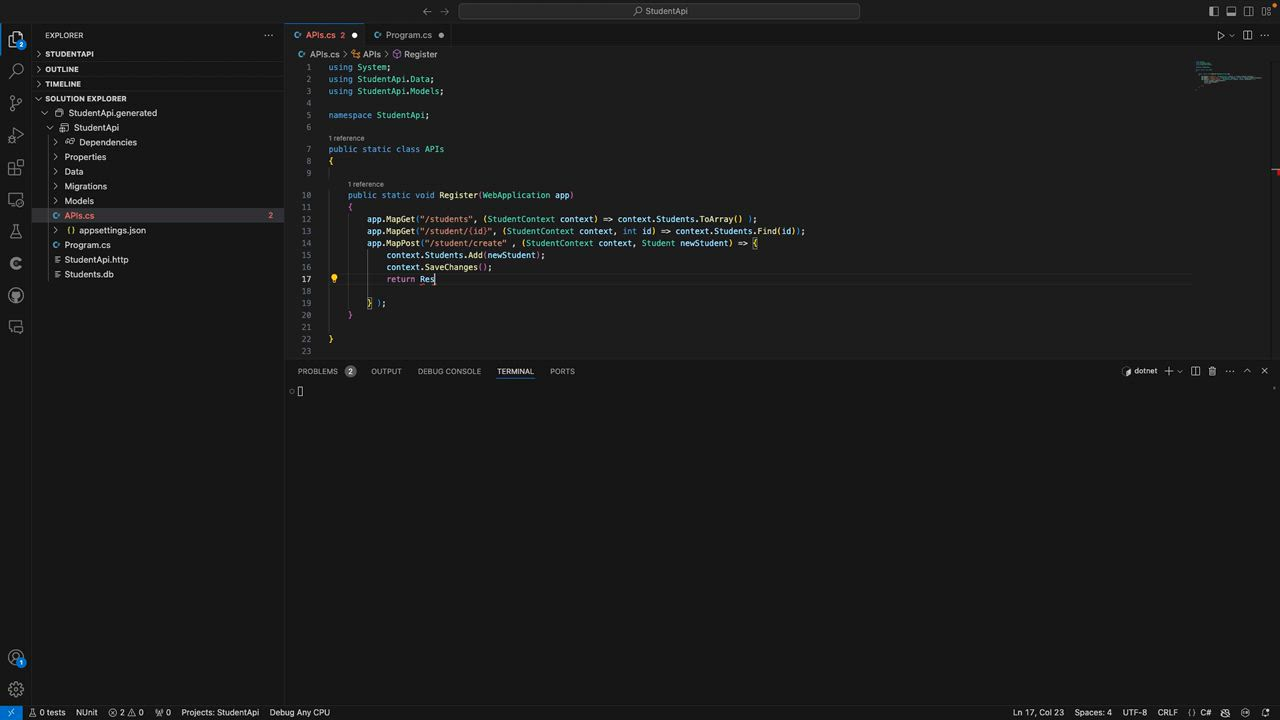Toggle the primary side bar visibility

tap(1214, 11)
